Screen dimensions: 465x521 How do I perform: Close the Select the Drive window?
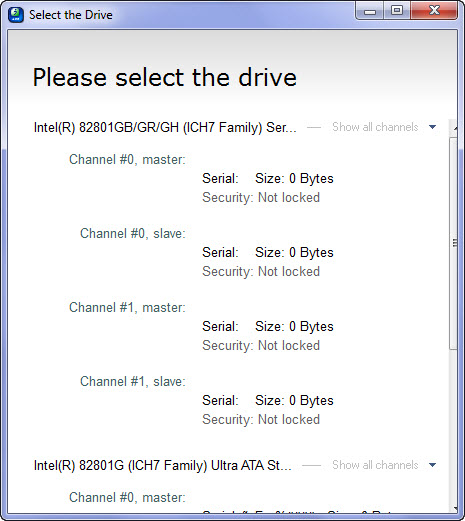pyautogui.click(x=434, y=11)
